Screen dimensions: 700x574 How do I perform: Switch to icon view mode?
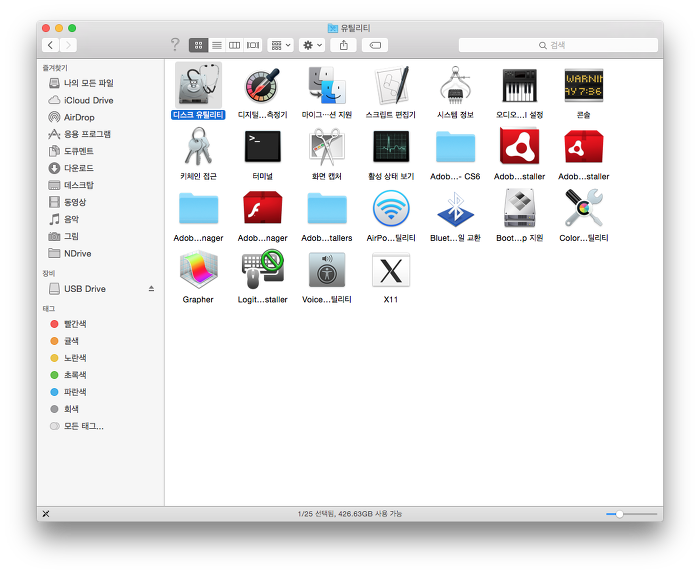pos(198,45)
